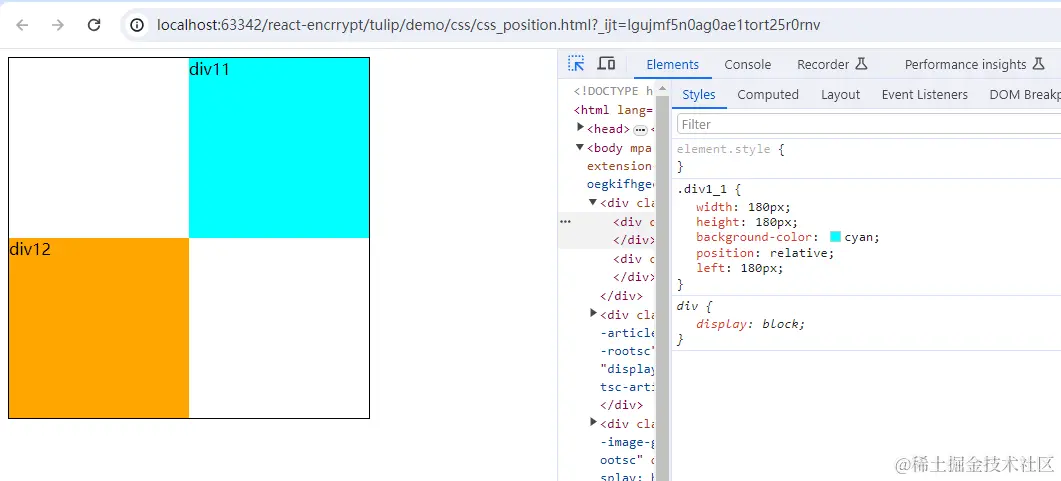Click the Filter styles input field
This screenshot has height=481, width=1061.
pyautogui.click(x=869, y=124)
